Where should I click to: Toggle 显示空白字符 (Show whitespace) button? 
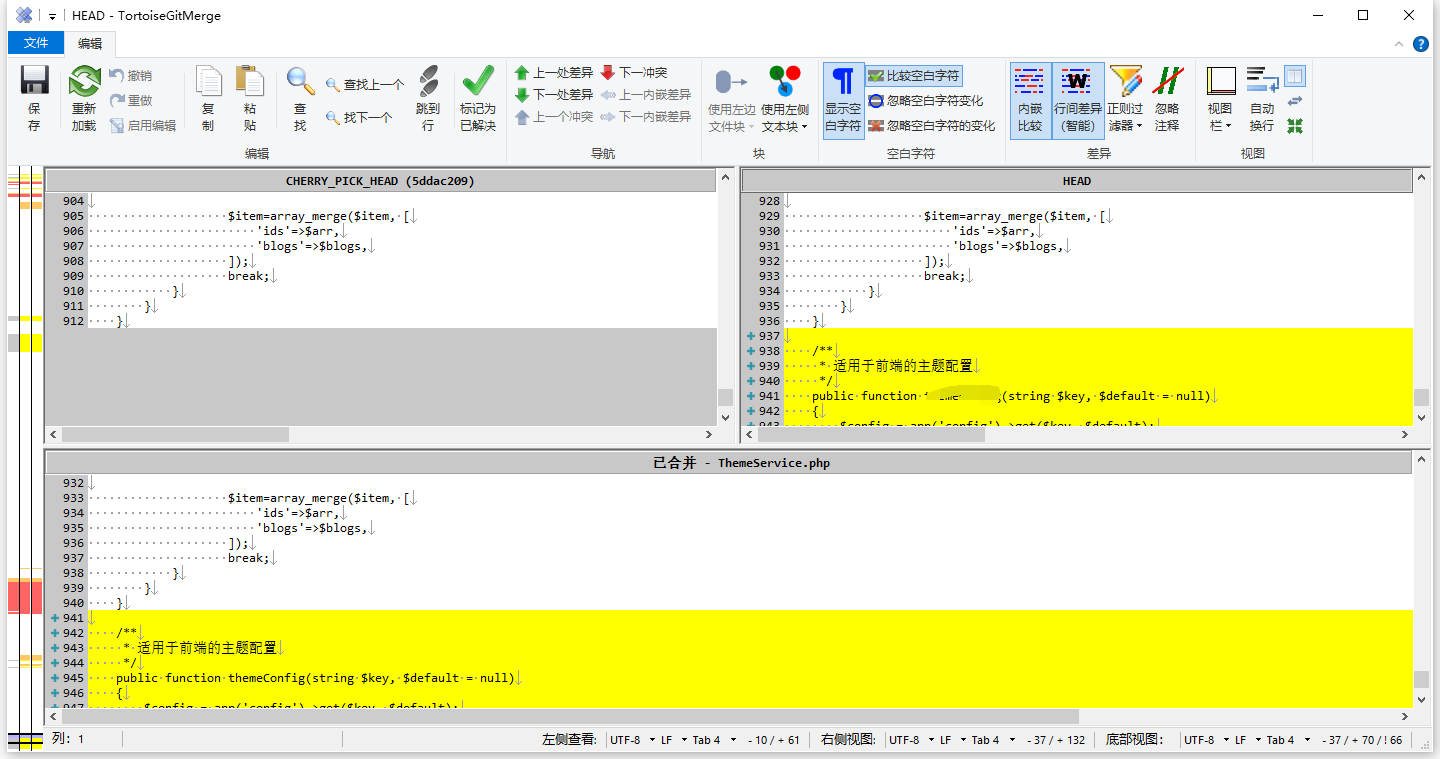(843, 98)
